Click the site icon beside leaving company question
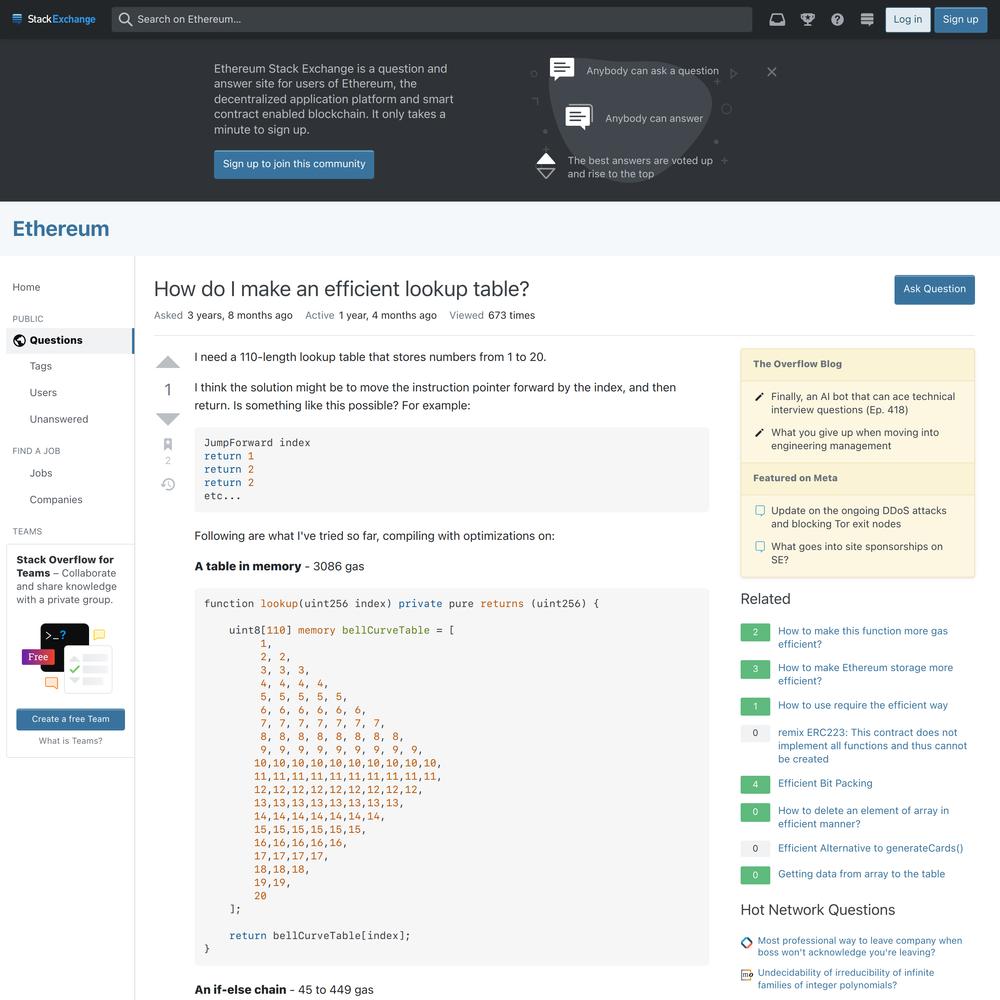The width and height of the screenshot is (1000, 1000). click(746, 942)
